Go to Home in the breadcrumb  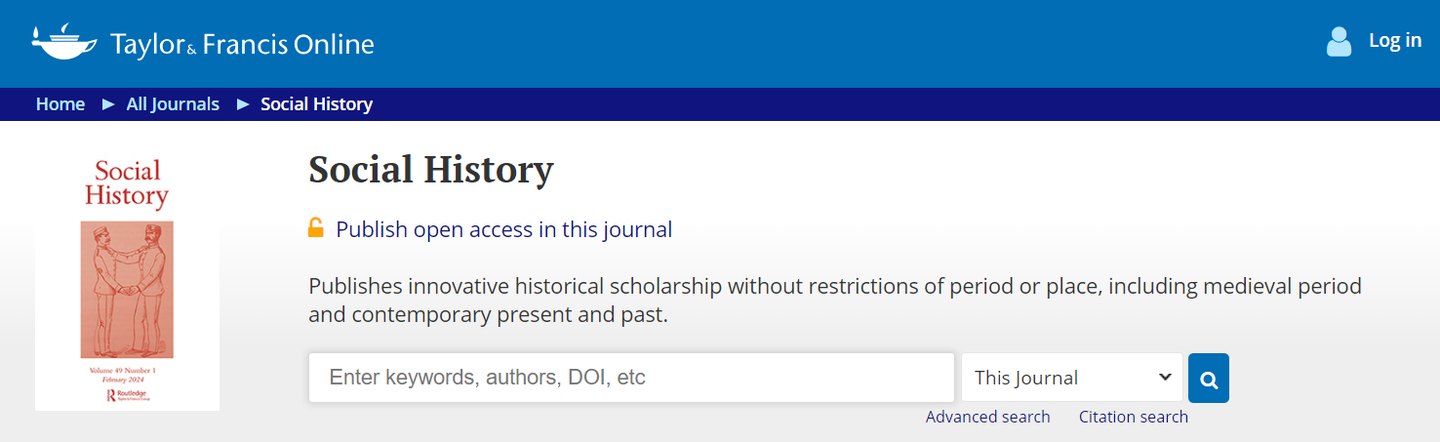pos(60,104)
